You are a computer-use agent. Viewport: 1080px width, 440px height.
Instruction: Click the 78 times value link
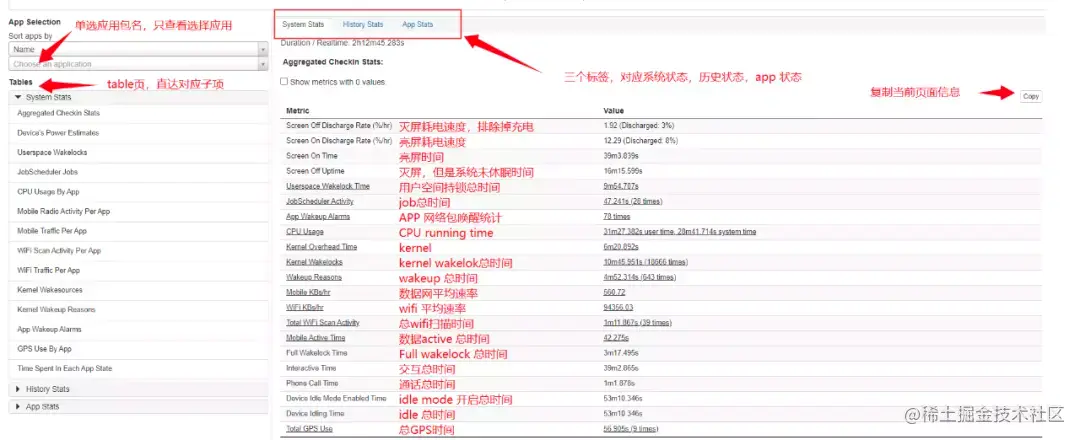(616, 216)
